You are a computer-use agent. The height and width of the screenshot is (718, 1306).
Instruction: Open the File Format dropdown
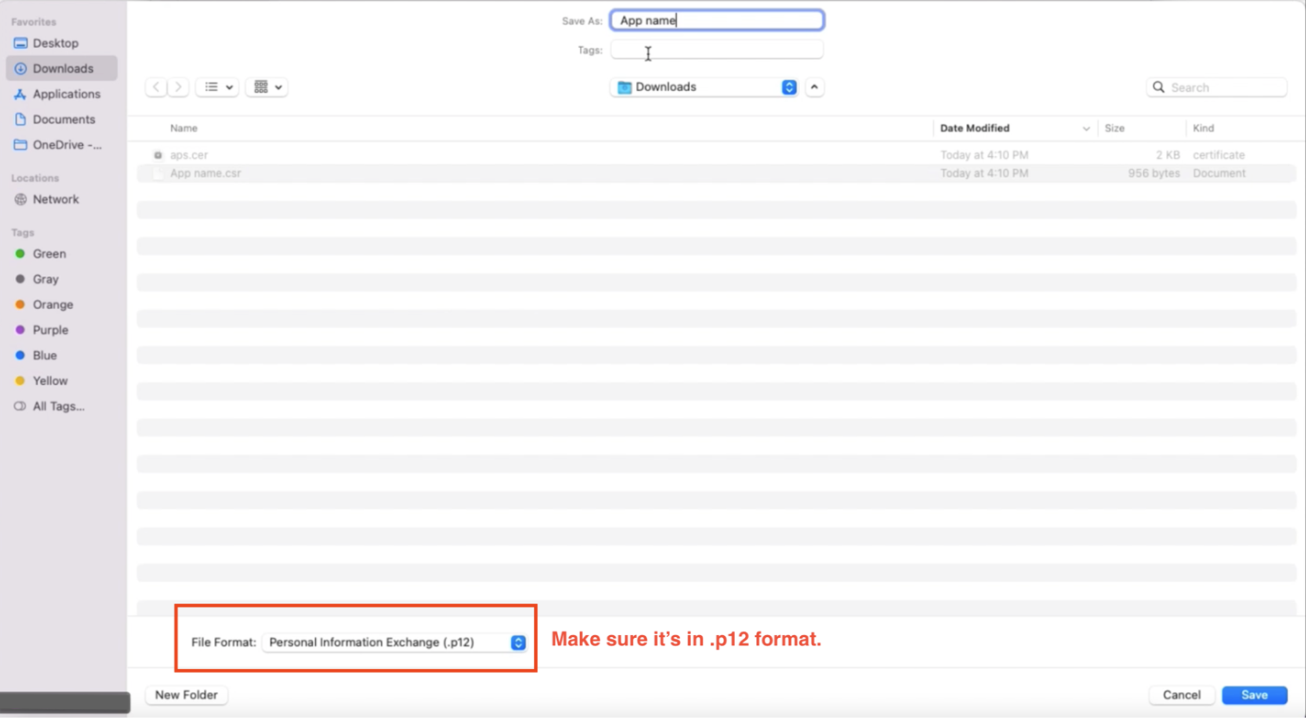(395, 642)
